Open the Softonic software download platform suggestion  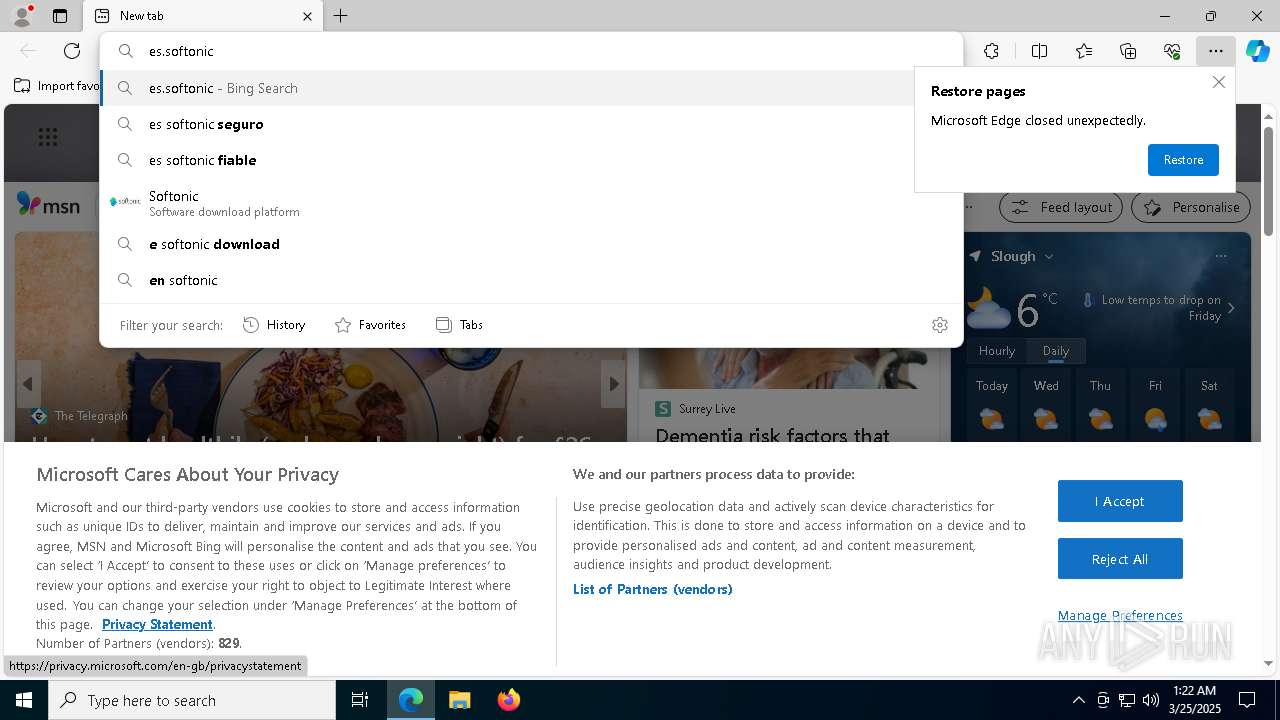[x=531, y=203]
